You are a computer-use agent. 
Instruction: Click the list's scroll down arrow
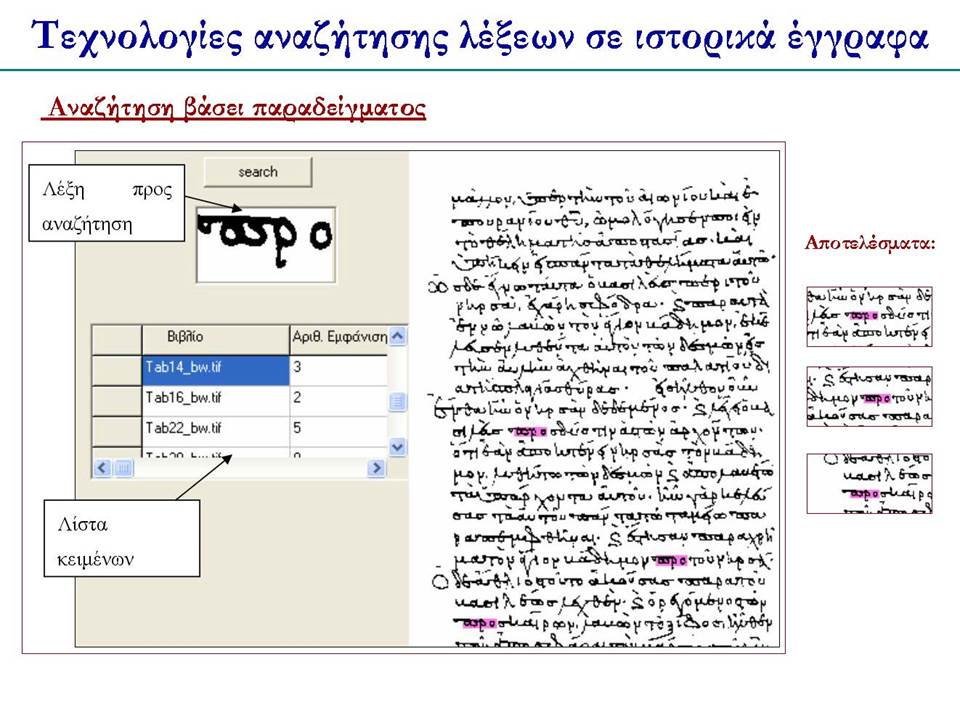click(x=397, y=448)
